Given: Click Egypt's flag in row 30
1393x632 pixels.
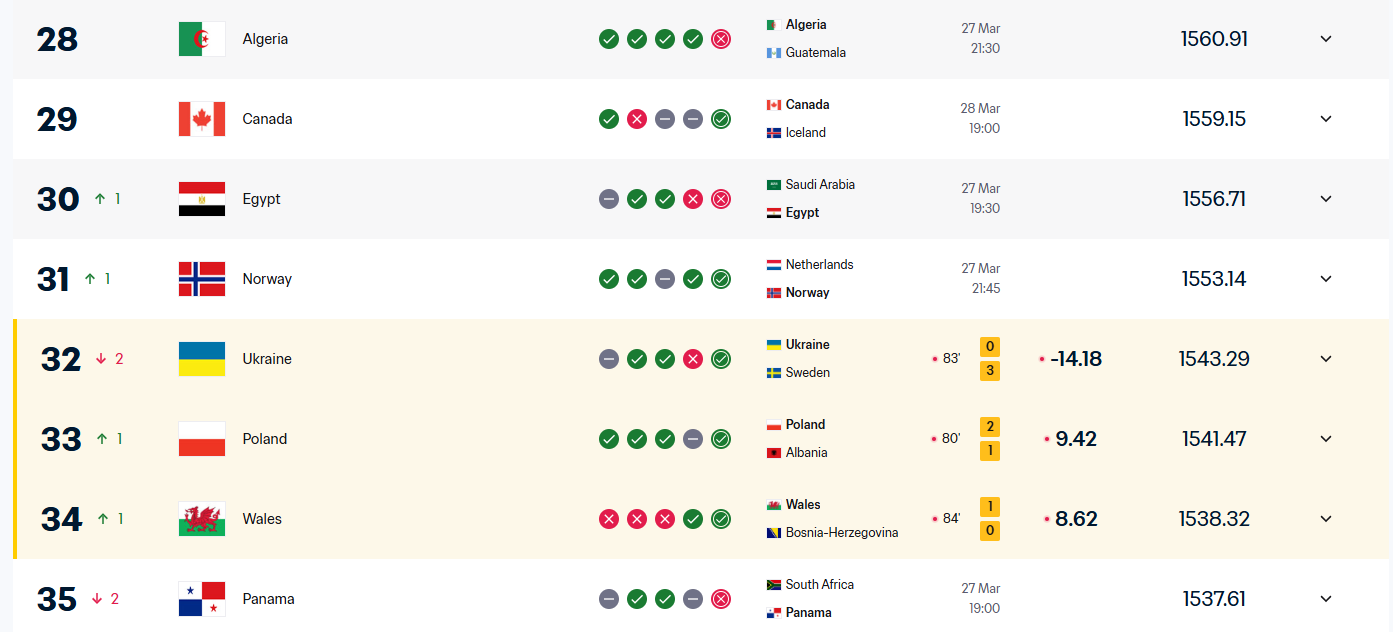Looking at the screenshot, I should pyautogui.click(x=201, y=199).
